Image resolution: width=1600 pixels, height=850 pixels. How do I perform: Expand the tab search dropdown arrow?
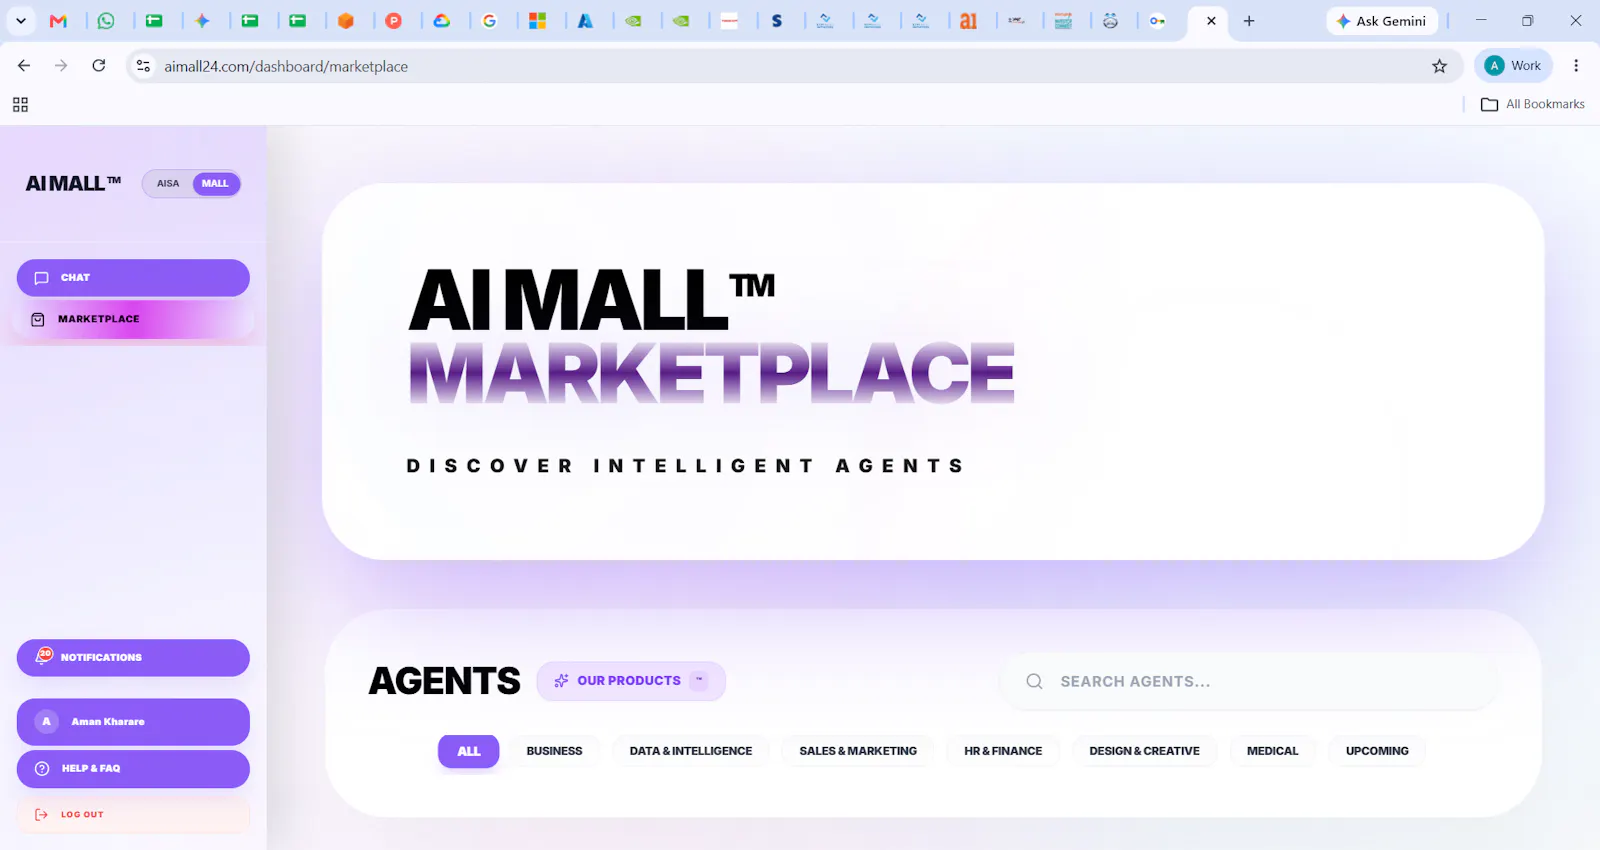click(x=21, y=21)
